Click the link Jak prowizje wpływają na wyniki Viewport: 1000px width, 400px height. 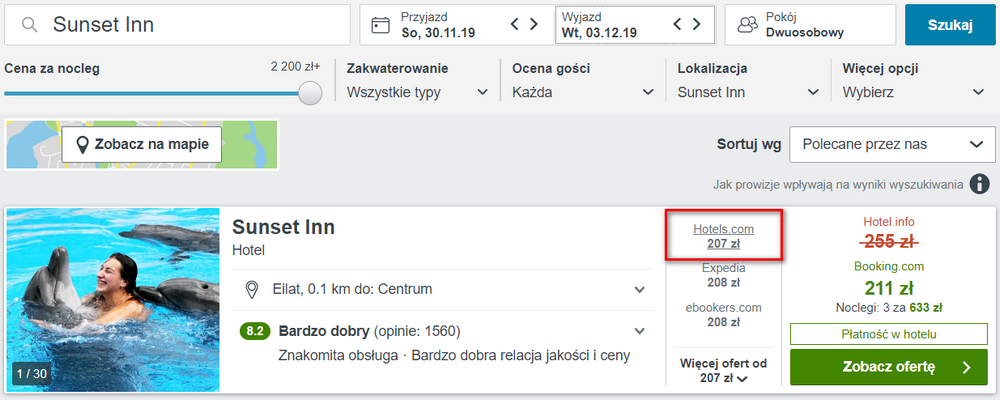tap(838, 186)
